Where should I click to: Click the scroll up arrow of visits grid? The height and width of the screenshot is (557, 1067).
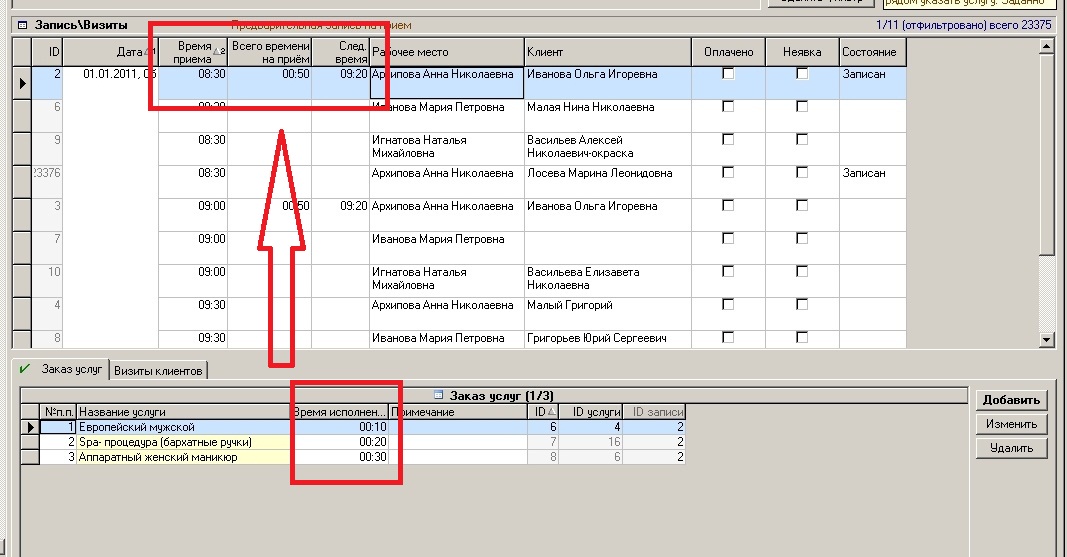(1047, 46)
